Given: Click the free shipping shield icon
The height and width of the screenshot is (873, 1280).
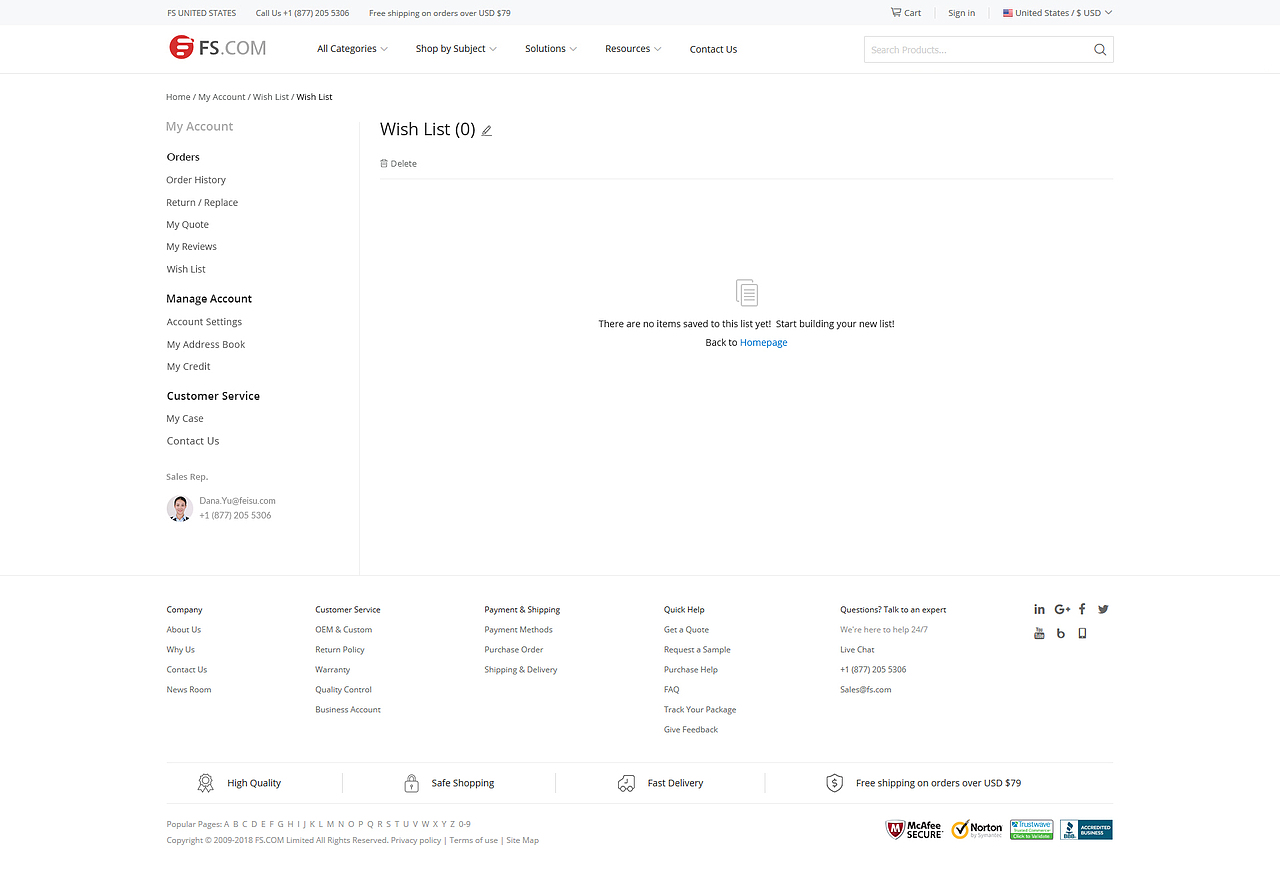Looking at the screenshot, I should [834, 783].
